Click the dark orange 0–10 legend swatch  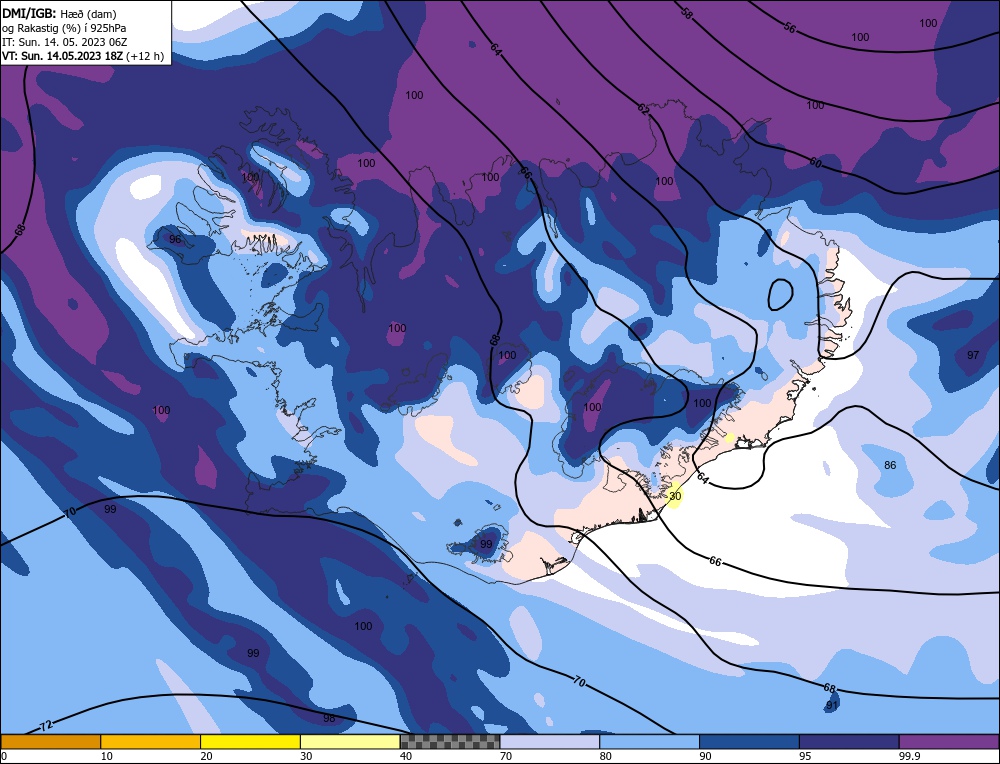pos(50,742)
